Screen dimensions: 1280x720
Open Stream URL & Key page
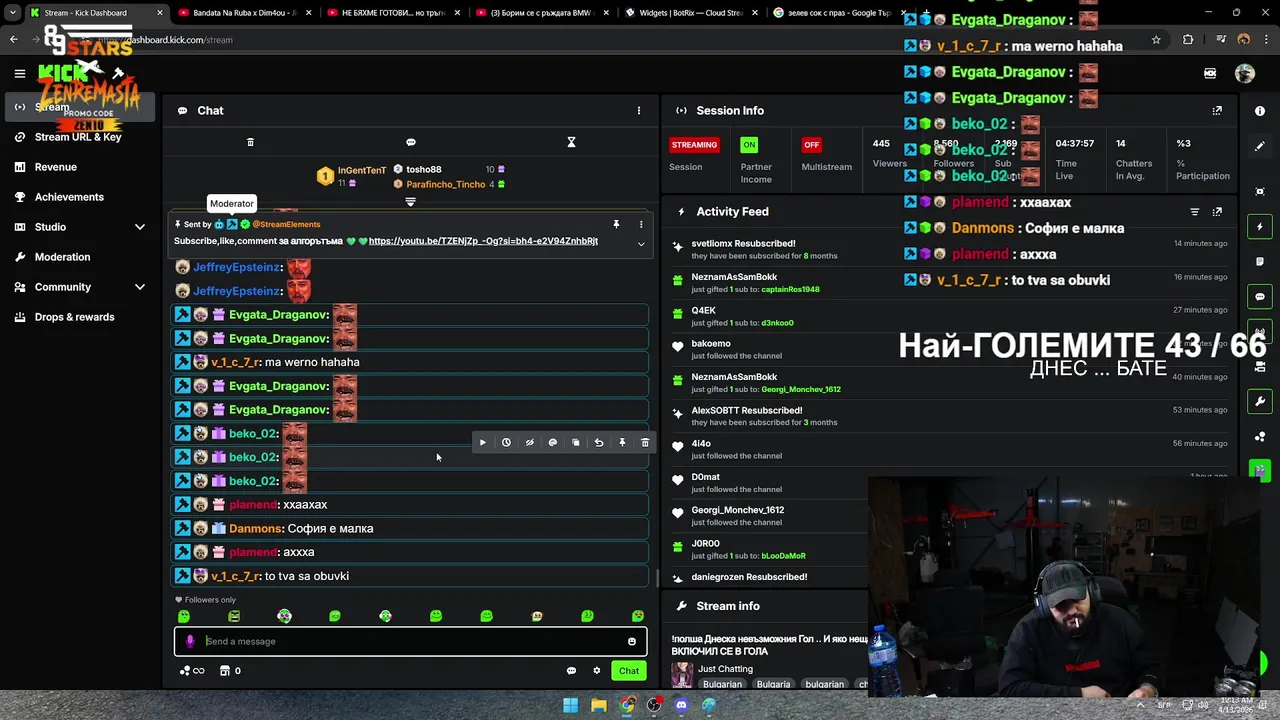tap(80, 137)
